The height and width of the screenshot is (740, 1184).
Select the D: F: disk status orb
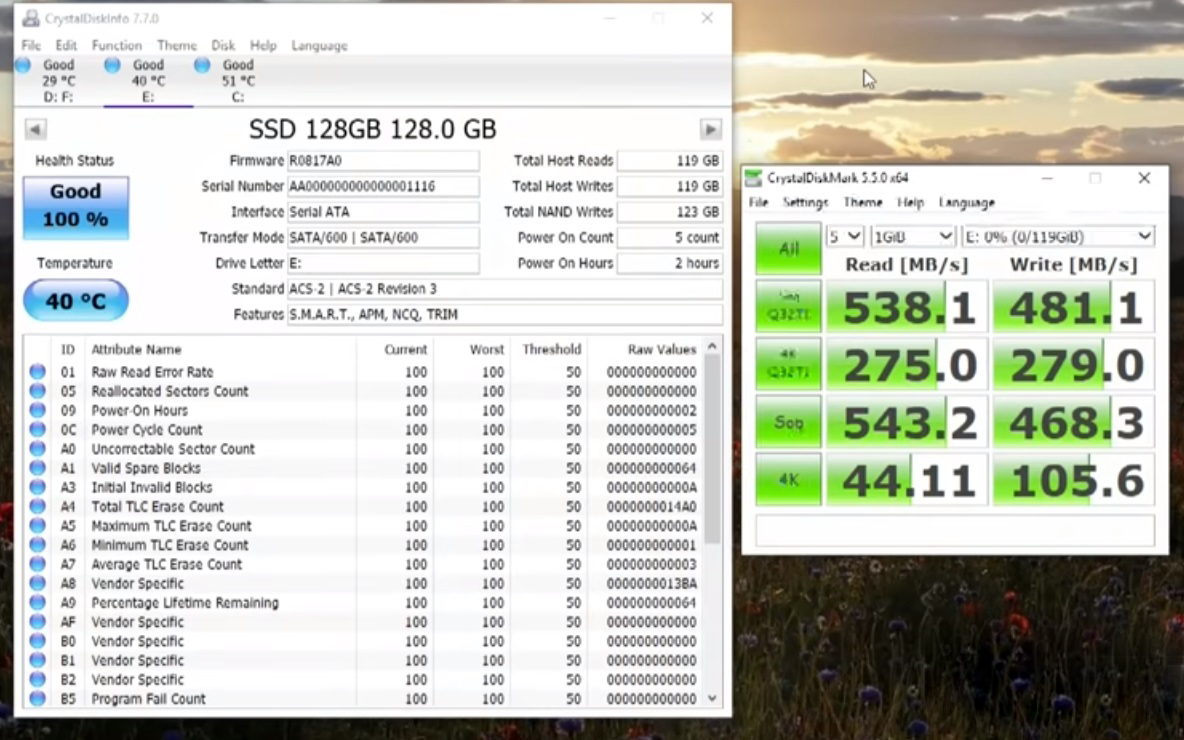point(22,65)
